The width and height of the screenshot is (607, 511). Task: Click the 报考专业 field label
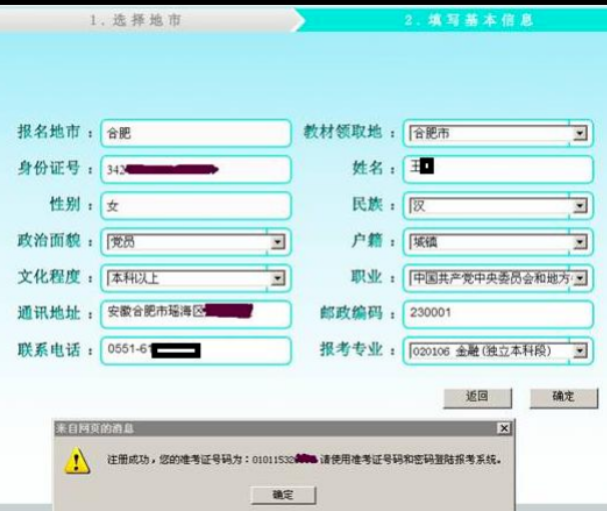click(x=352, y=349)
